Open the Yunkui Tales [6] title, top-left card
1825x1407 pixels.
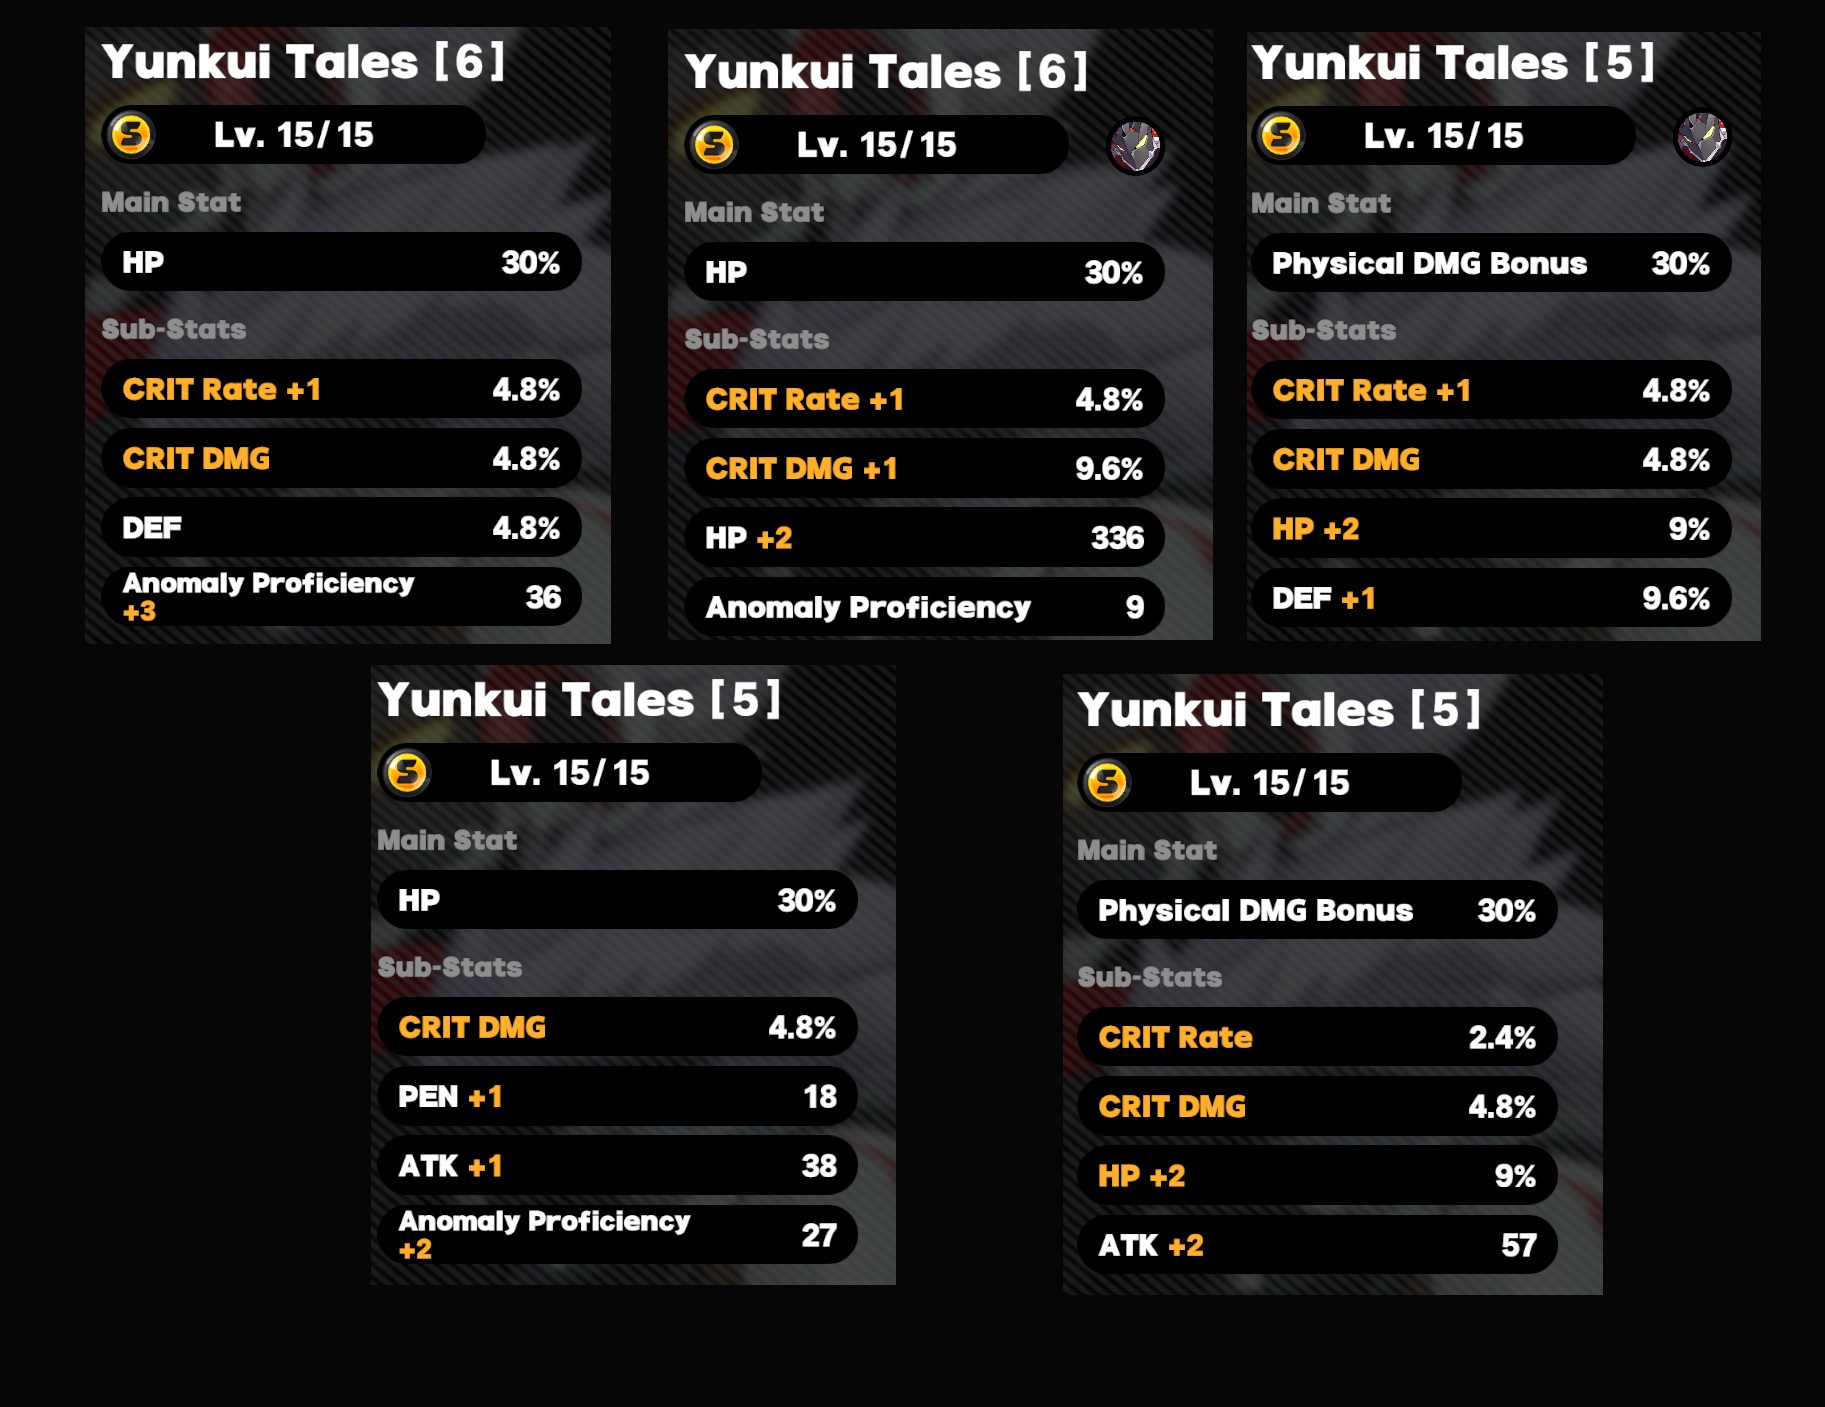pos(303,62)
